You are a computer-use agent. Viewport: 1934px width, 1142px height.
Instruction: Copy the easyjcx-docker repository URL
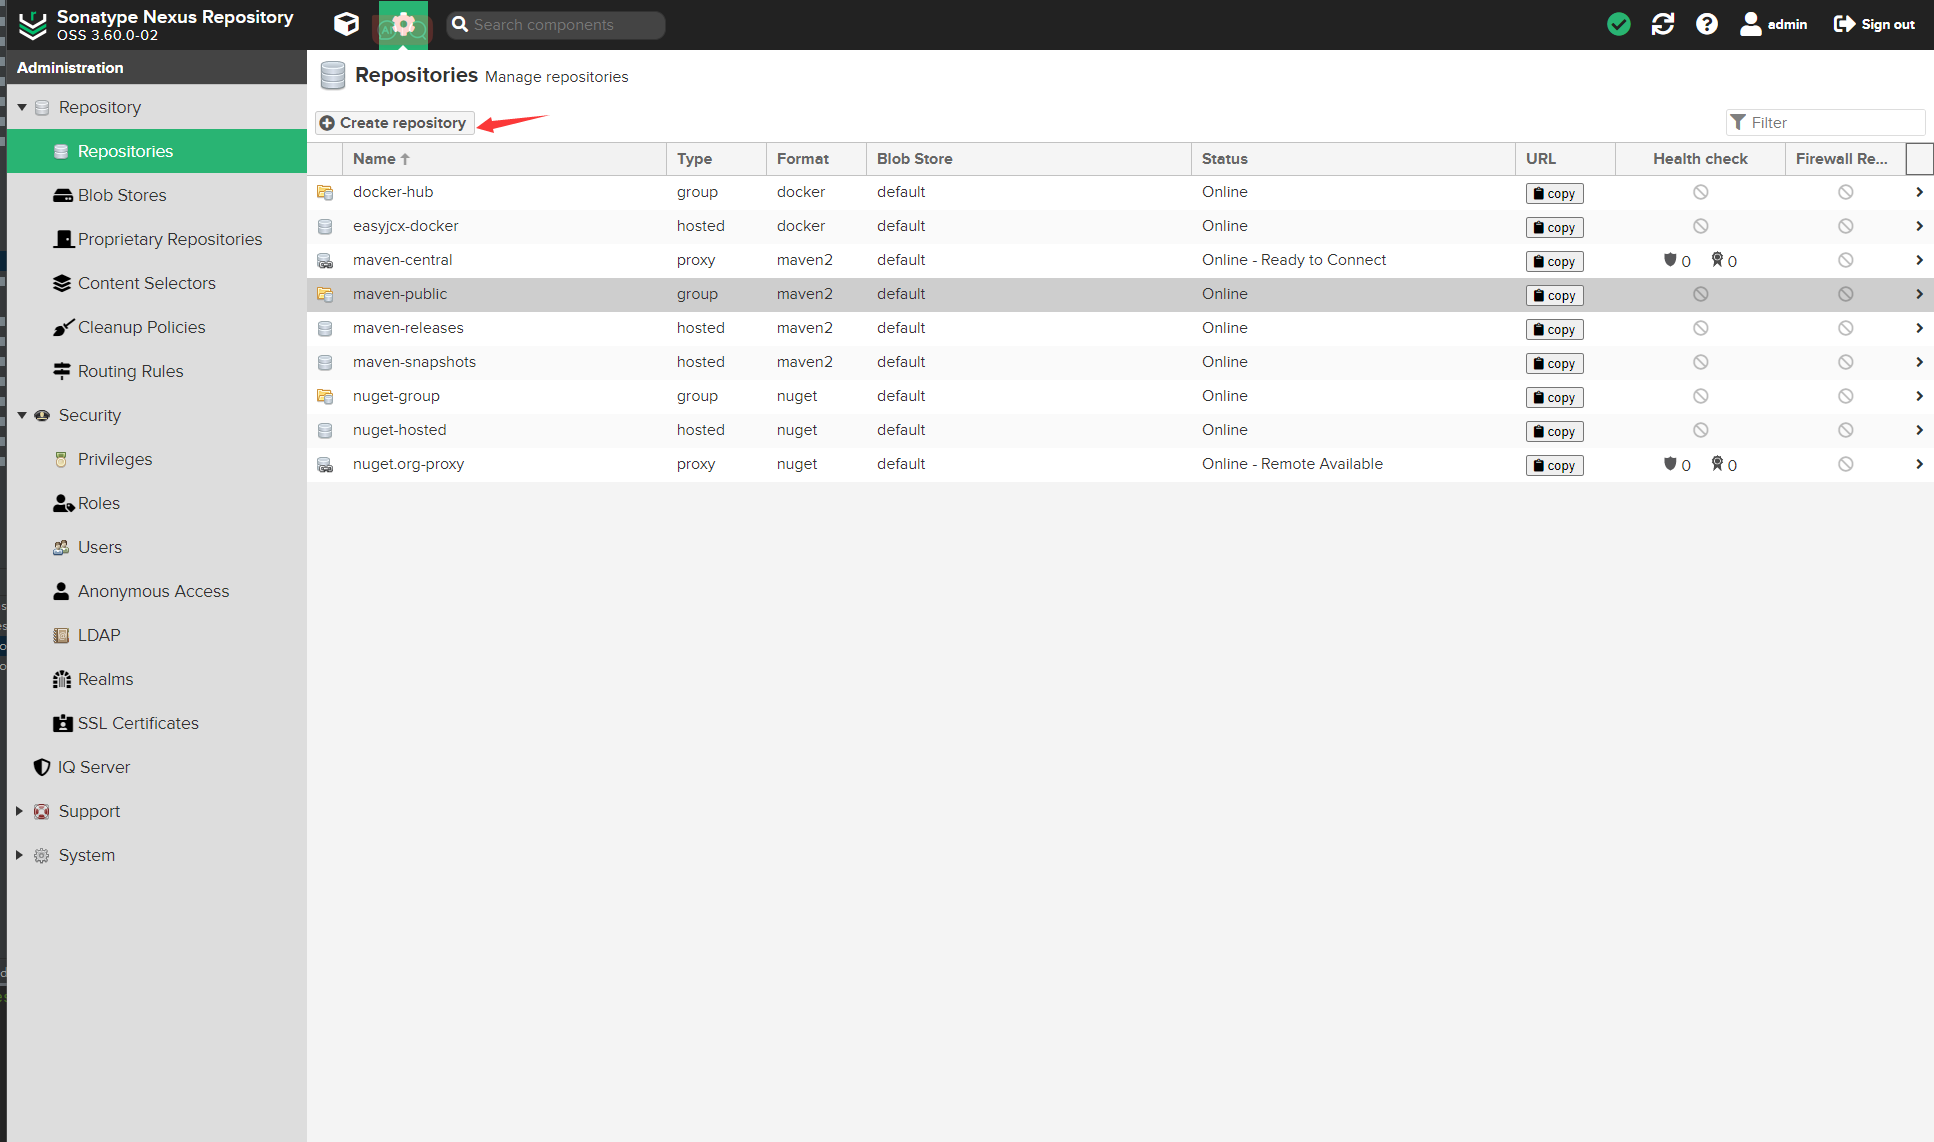tap(1554, 227)
